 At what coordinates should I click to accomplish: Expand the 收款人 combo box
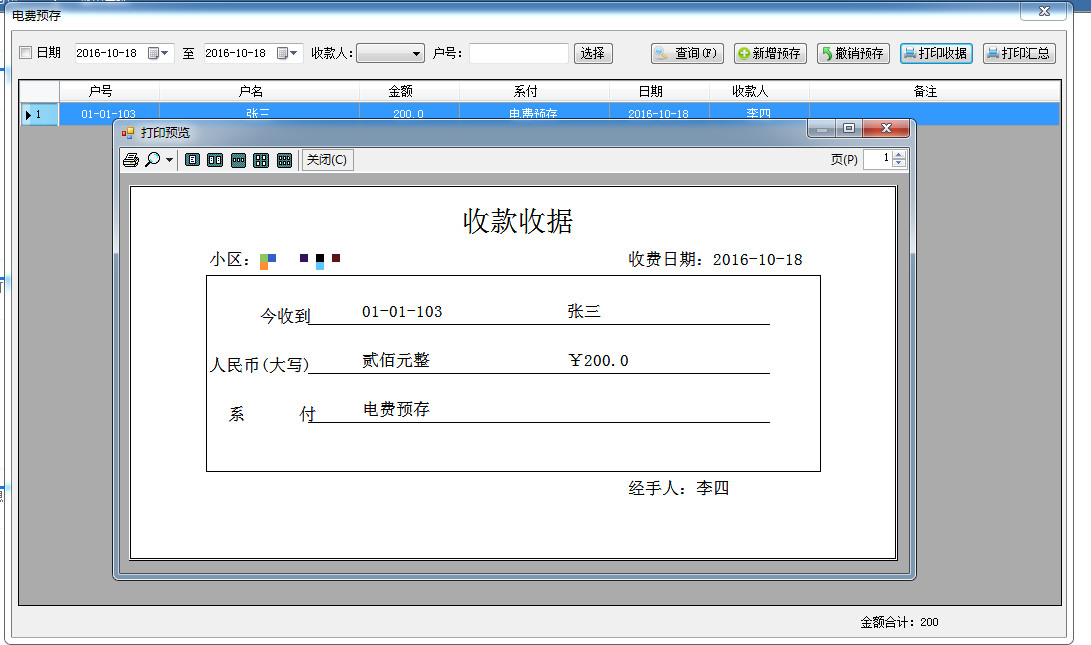416,53
